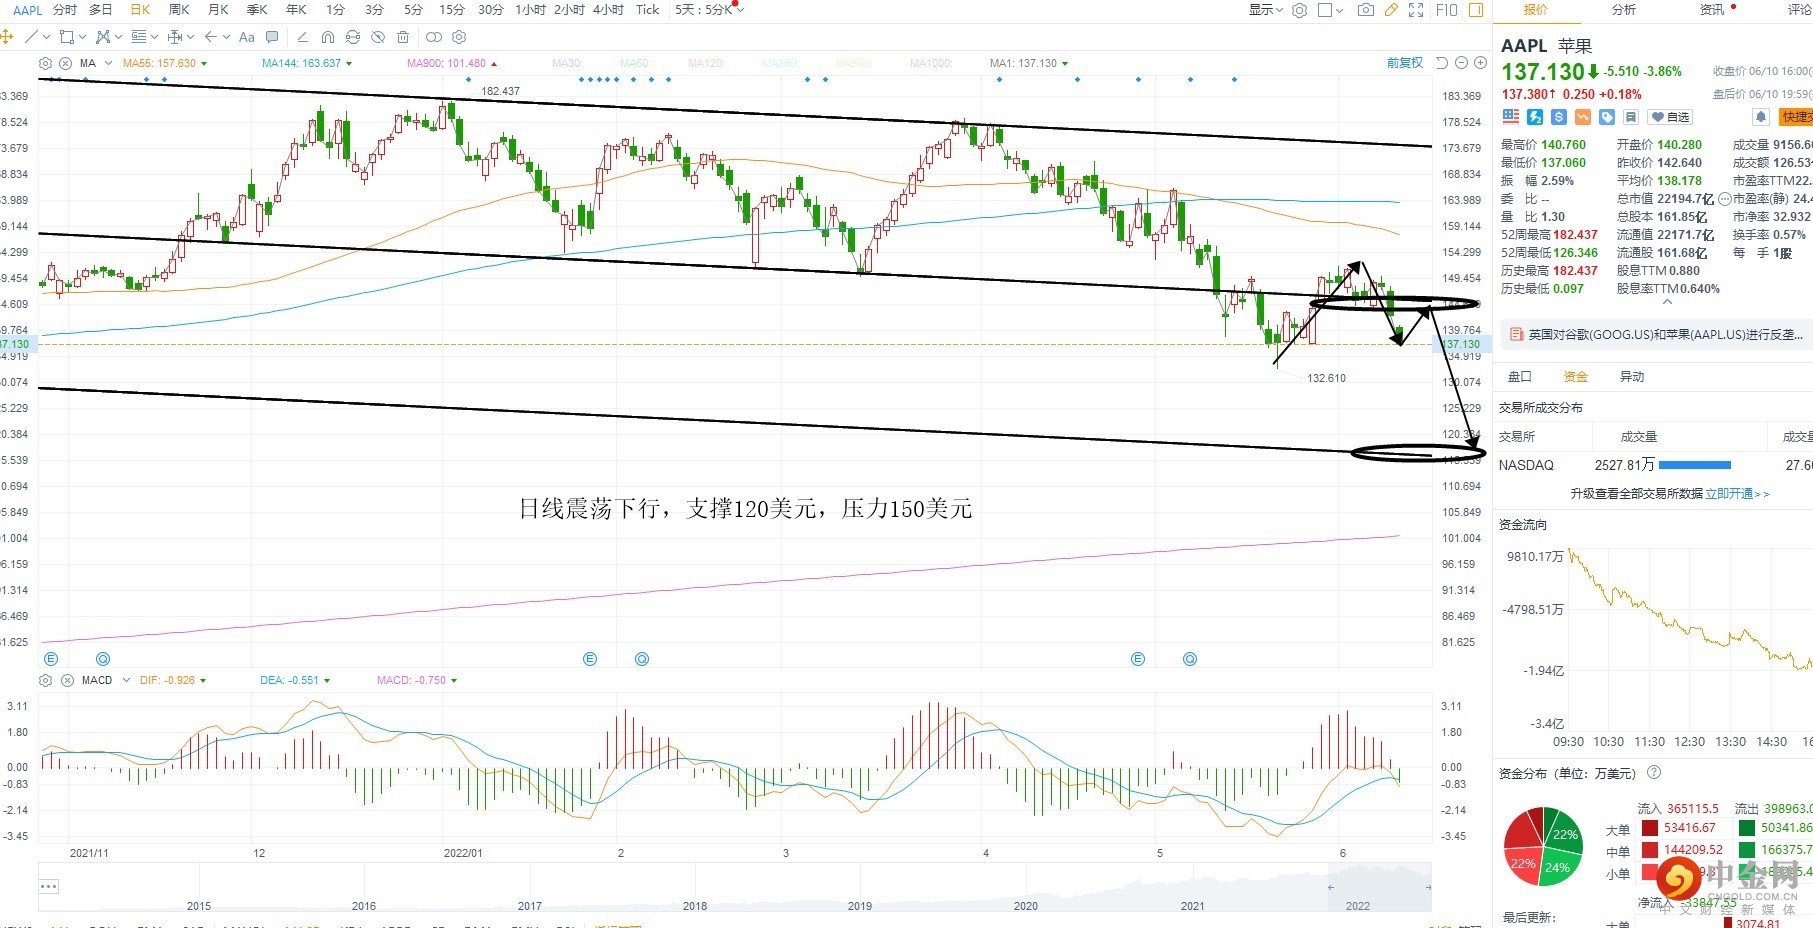
Task: Remove the MACD indicator
Action: coord(67,680)
